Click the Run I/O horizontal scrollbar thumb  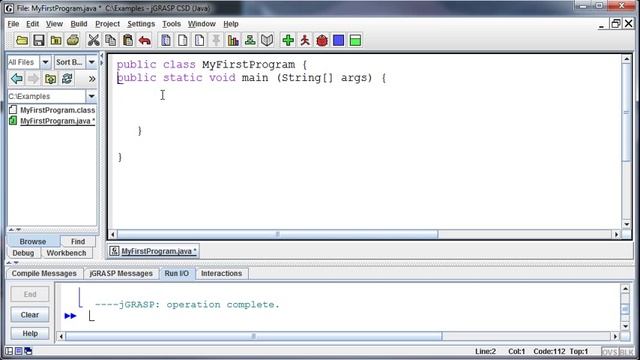click(x=253, y=336)
